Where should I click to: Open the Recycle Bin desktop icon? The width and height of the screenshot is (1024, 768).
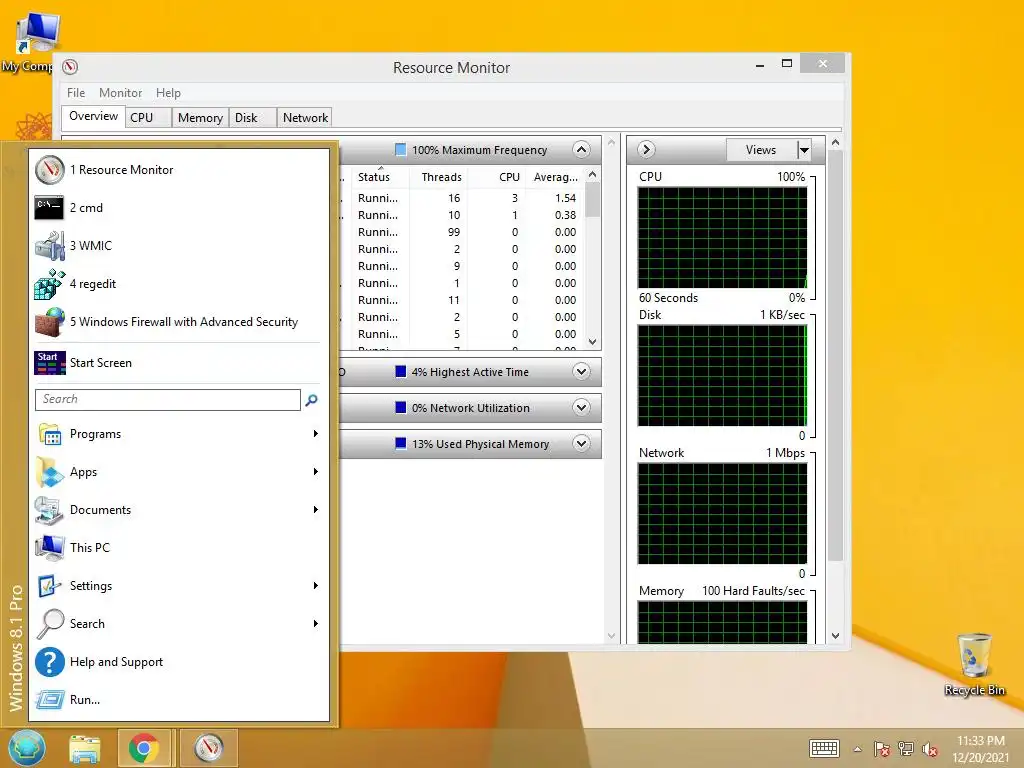pos(974,664)
